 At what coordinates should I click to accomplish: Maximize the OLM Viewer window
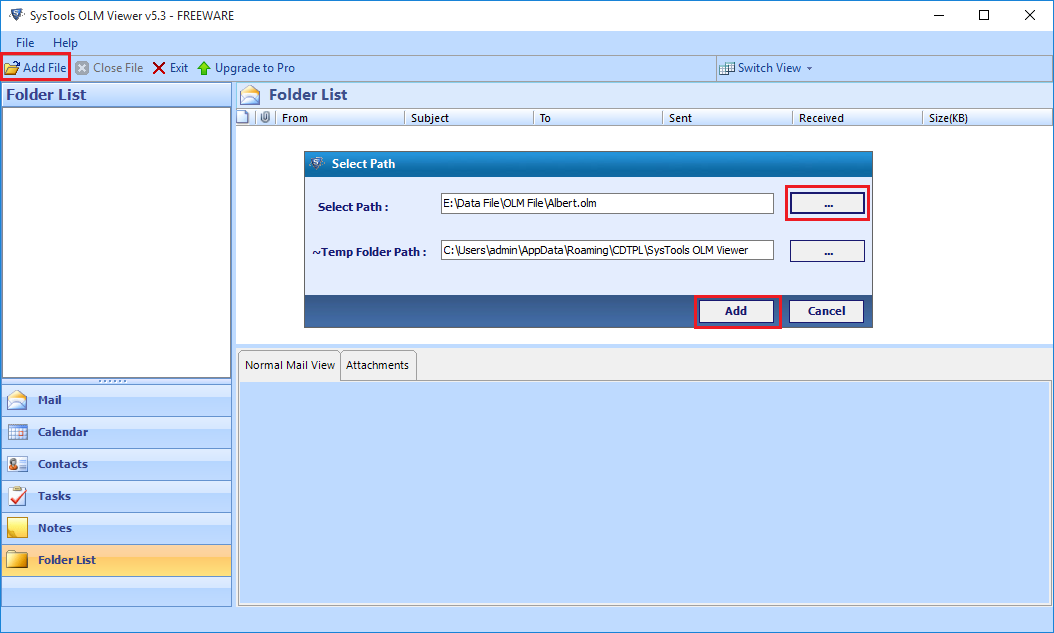pyautogui.click(x=984, y=15)
